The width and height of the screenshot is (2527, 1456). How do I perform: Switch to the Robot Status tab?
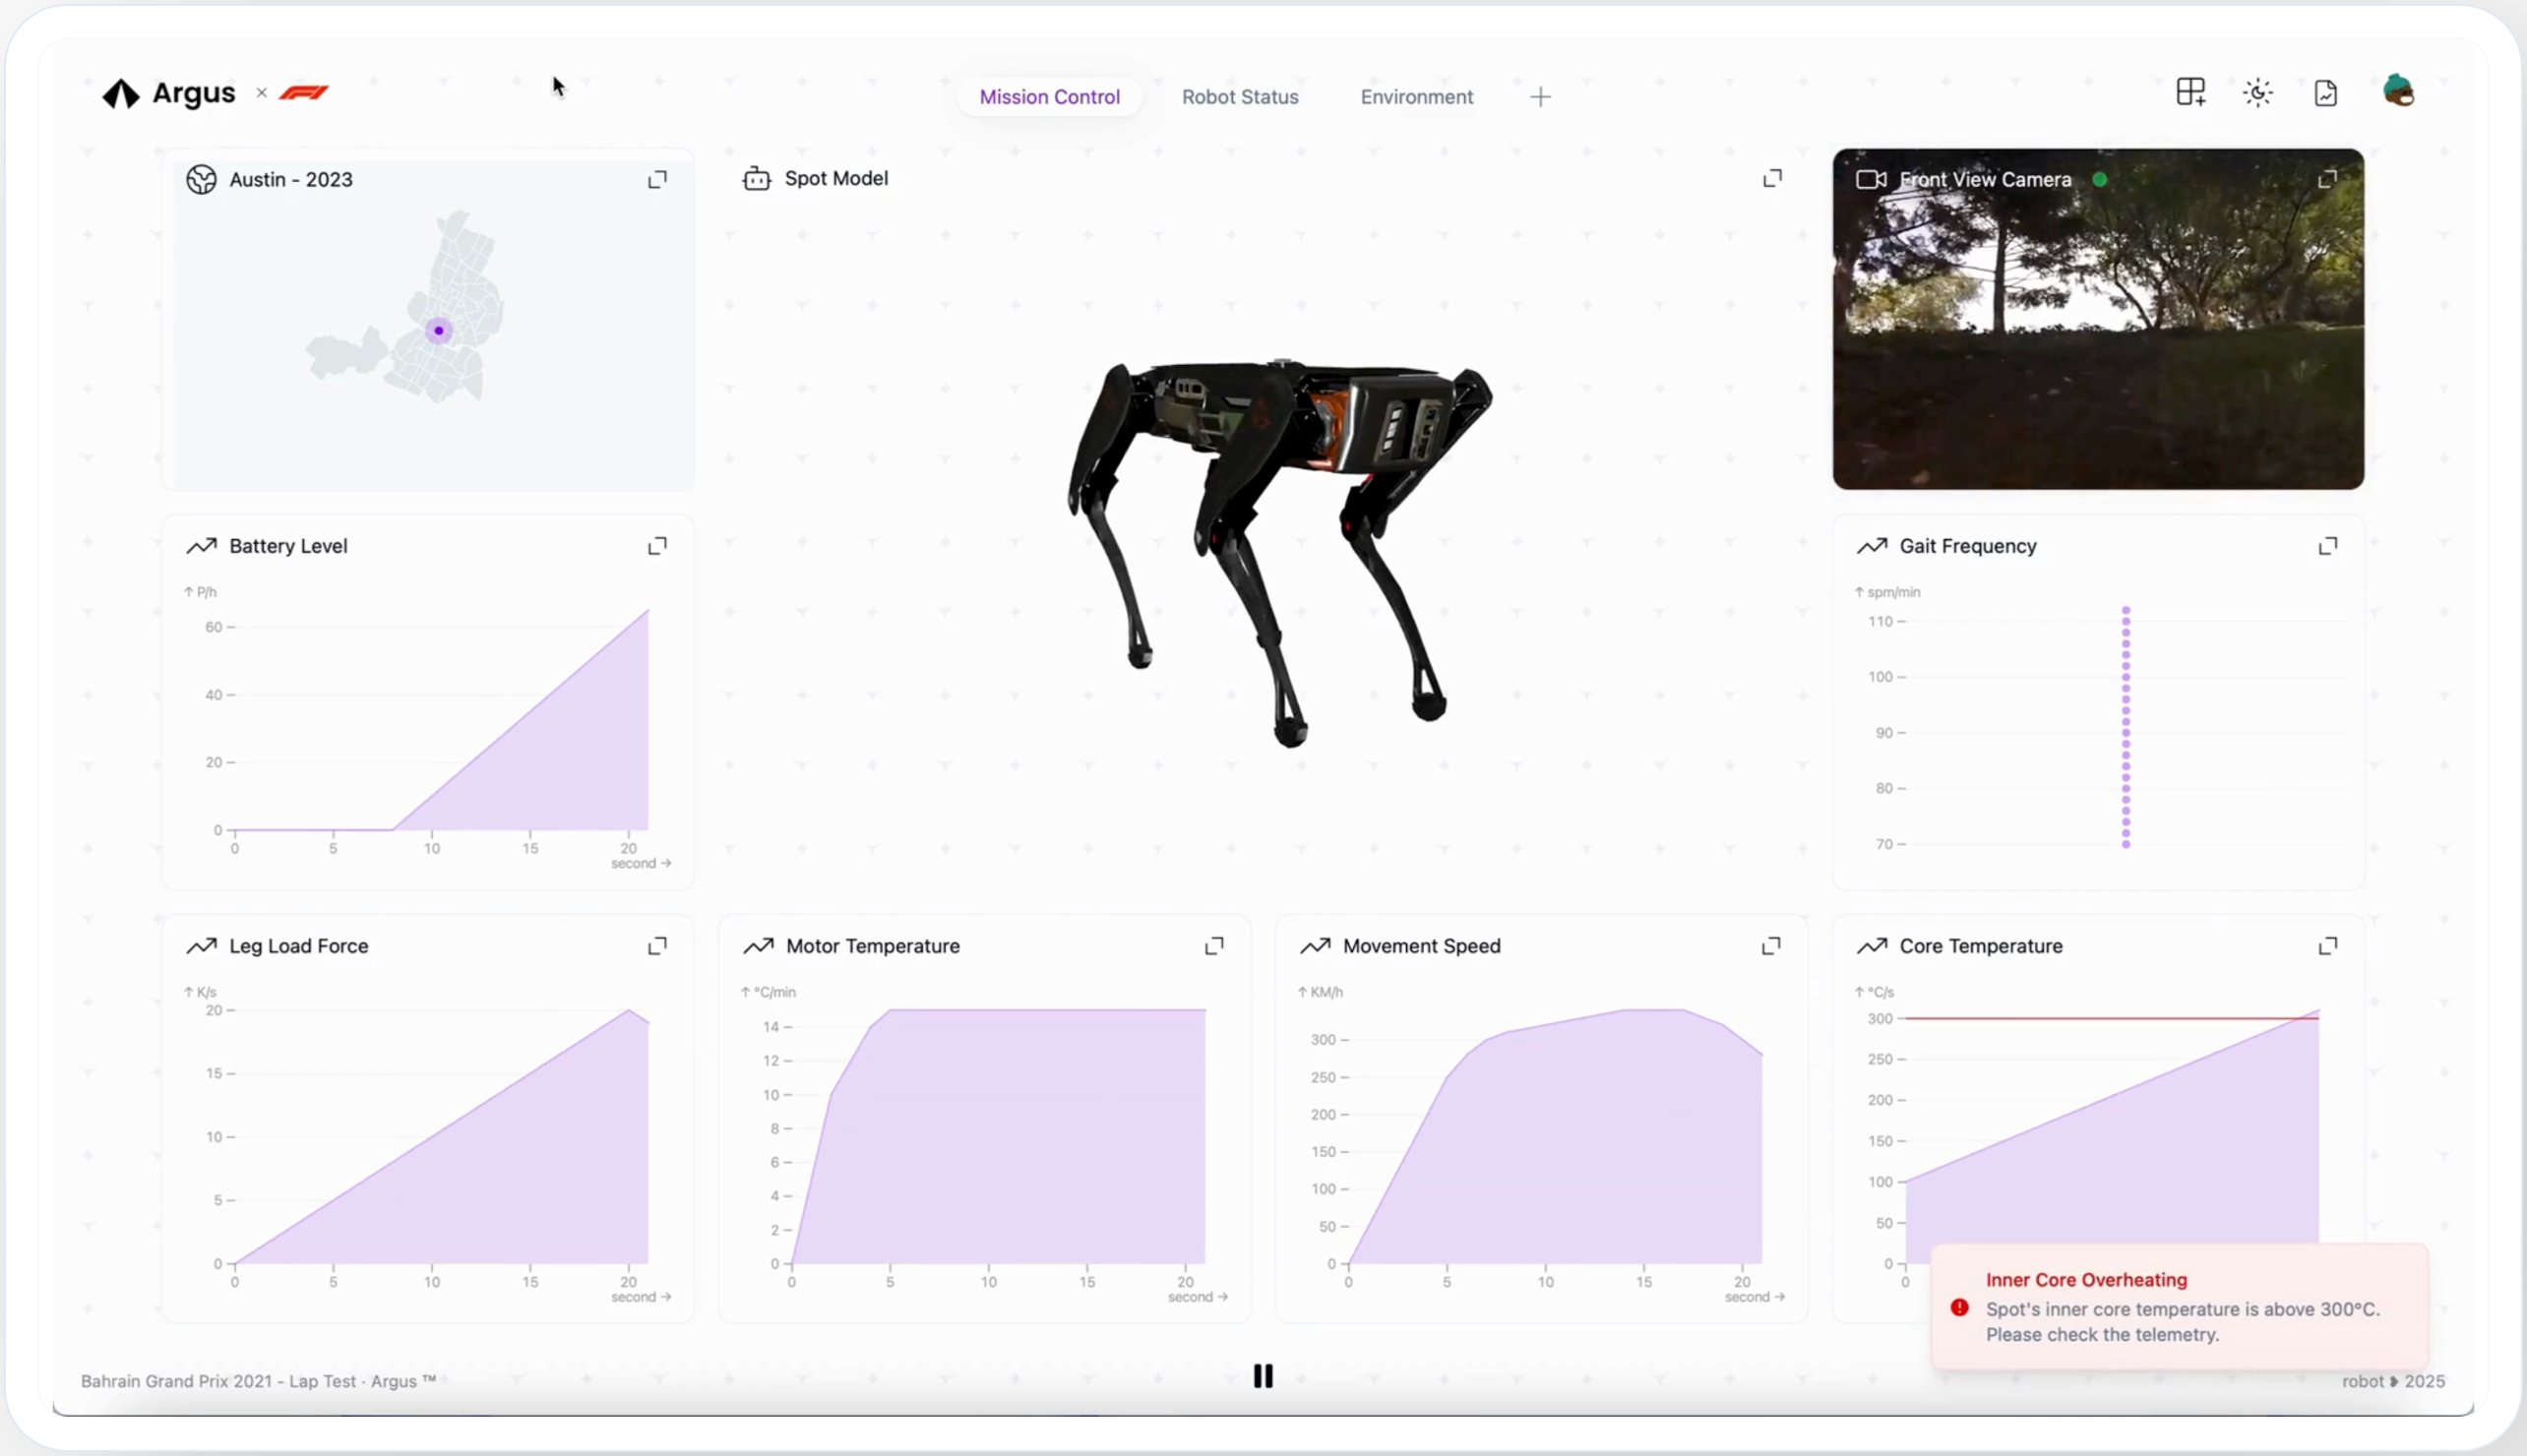pyautogui.click(x=1240, y=97)
